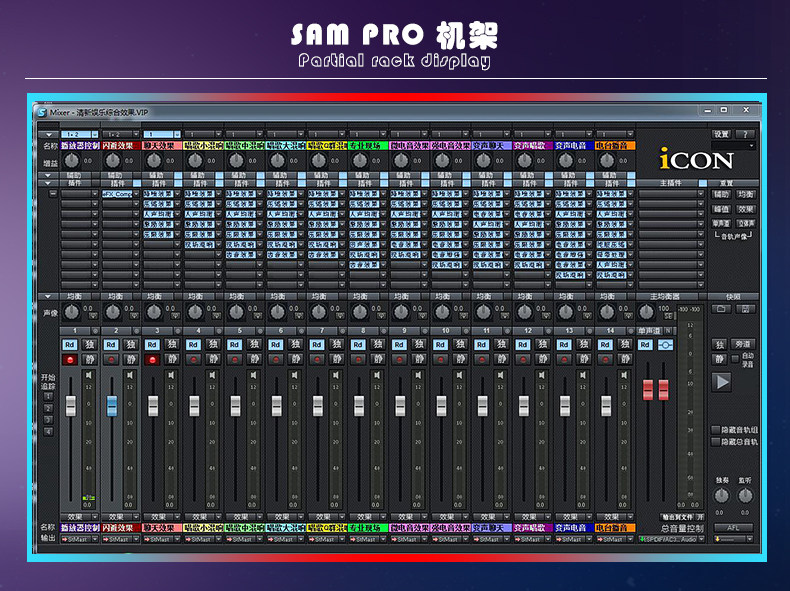Click the snapshot save disk icon

pyautogui.click(x=745, y=309)
